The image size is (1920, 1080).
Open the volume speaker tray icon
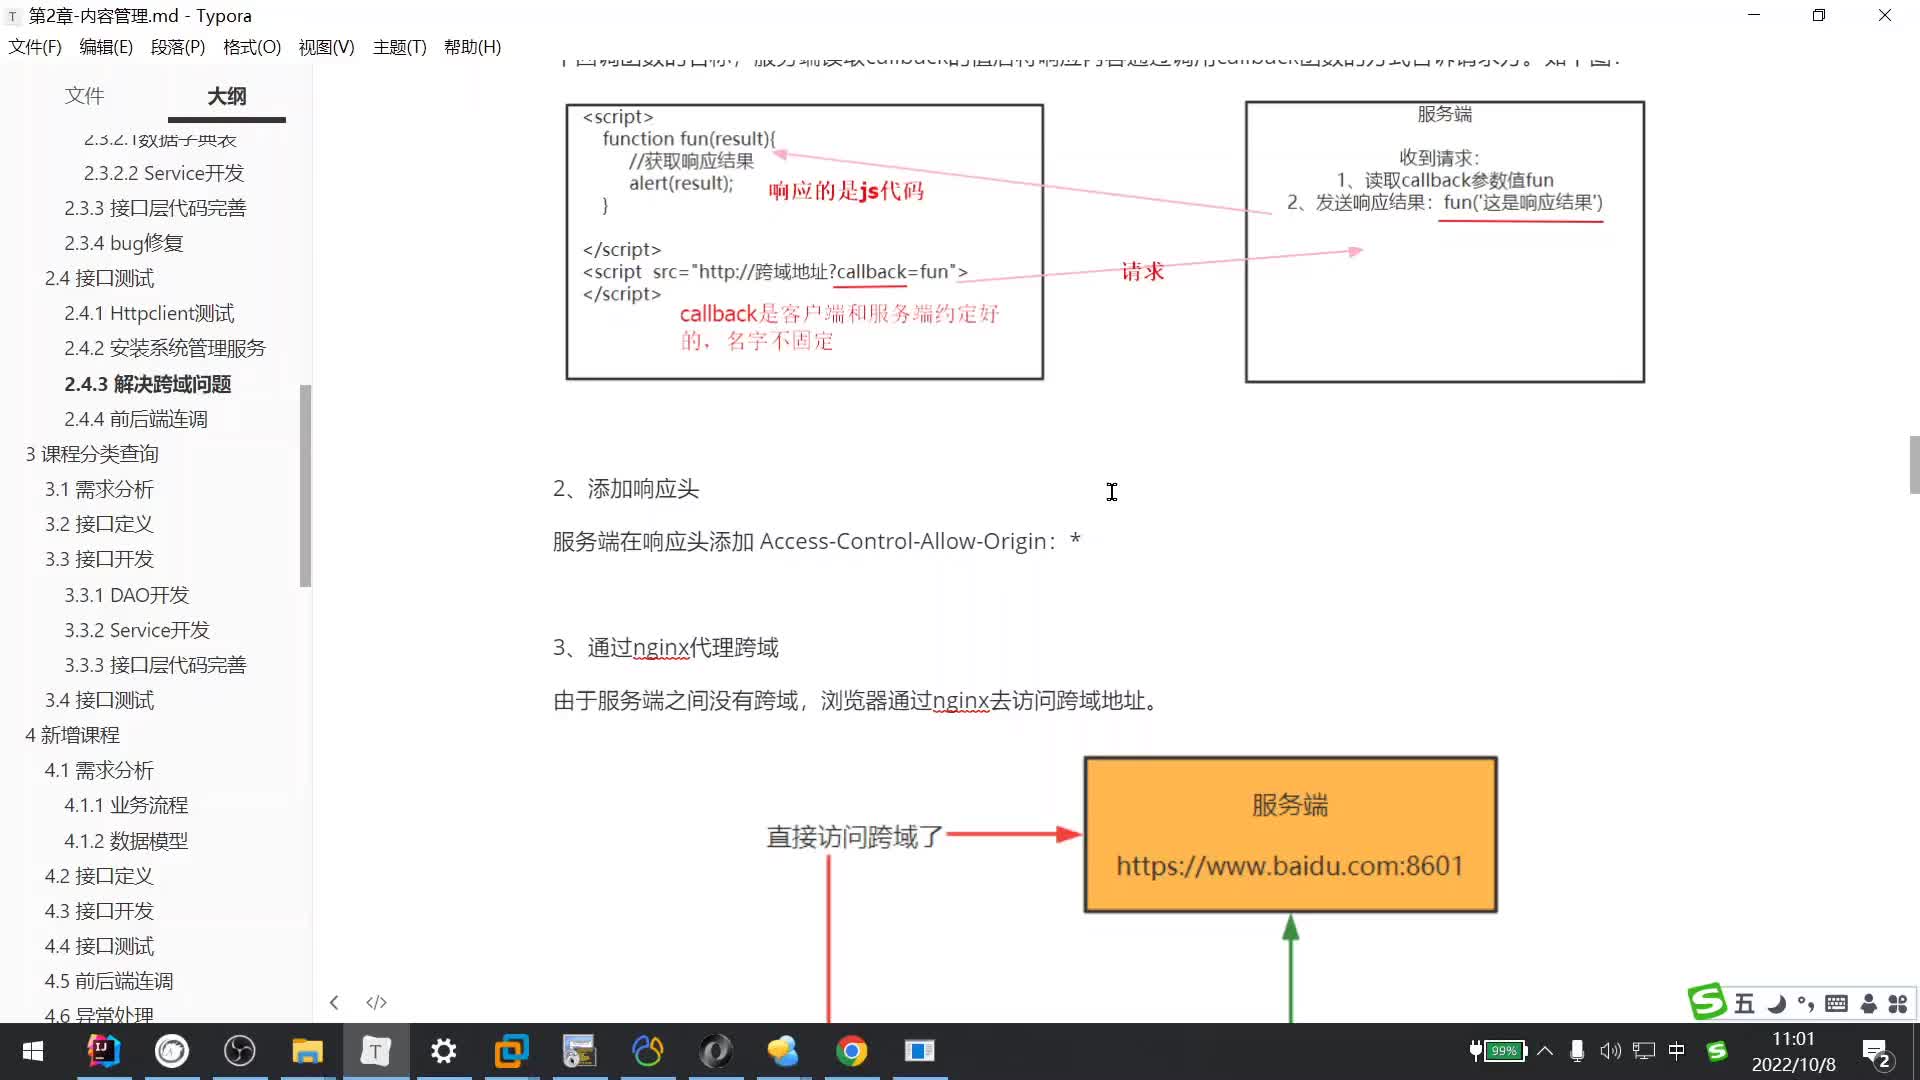tap(1610, 1051)
